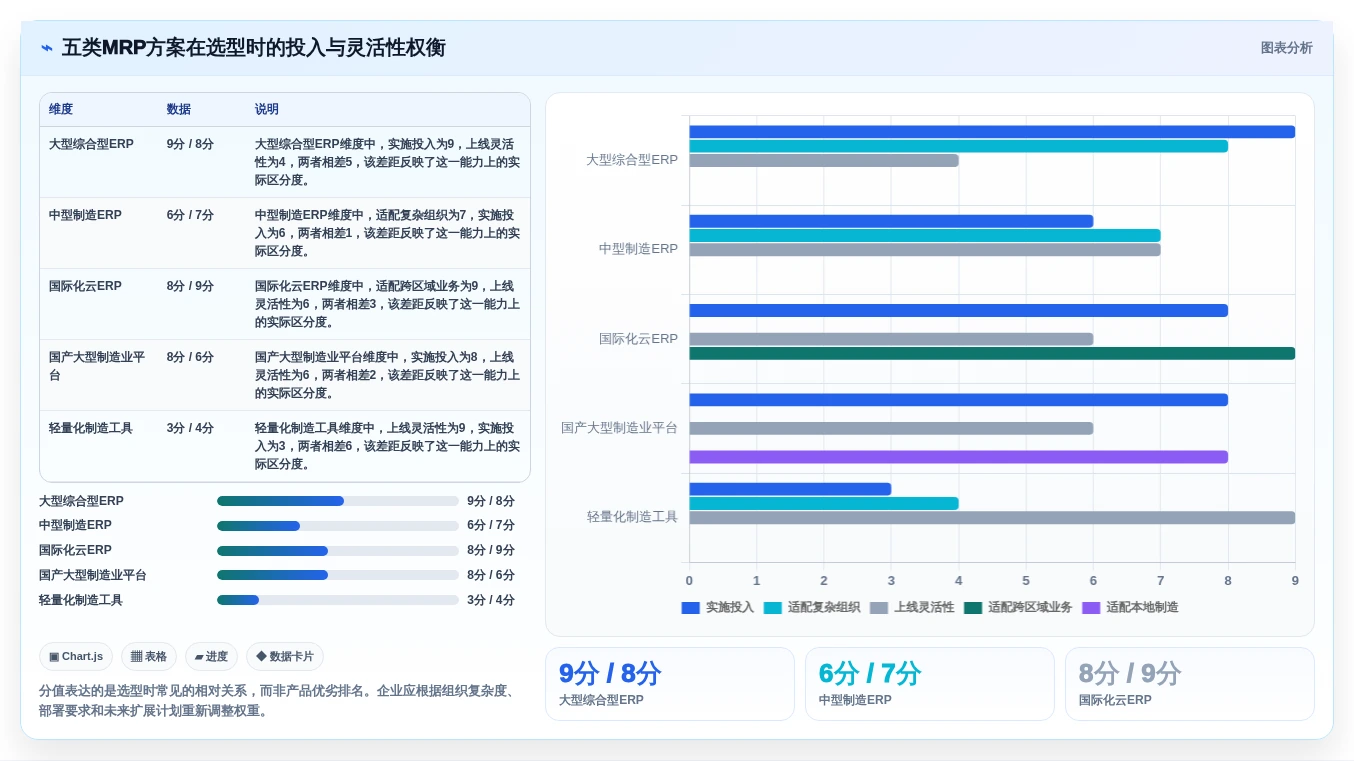Click 大型综合型ERP axis label in chart
1354x761 pixels.
[x=632, y=160]
